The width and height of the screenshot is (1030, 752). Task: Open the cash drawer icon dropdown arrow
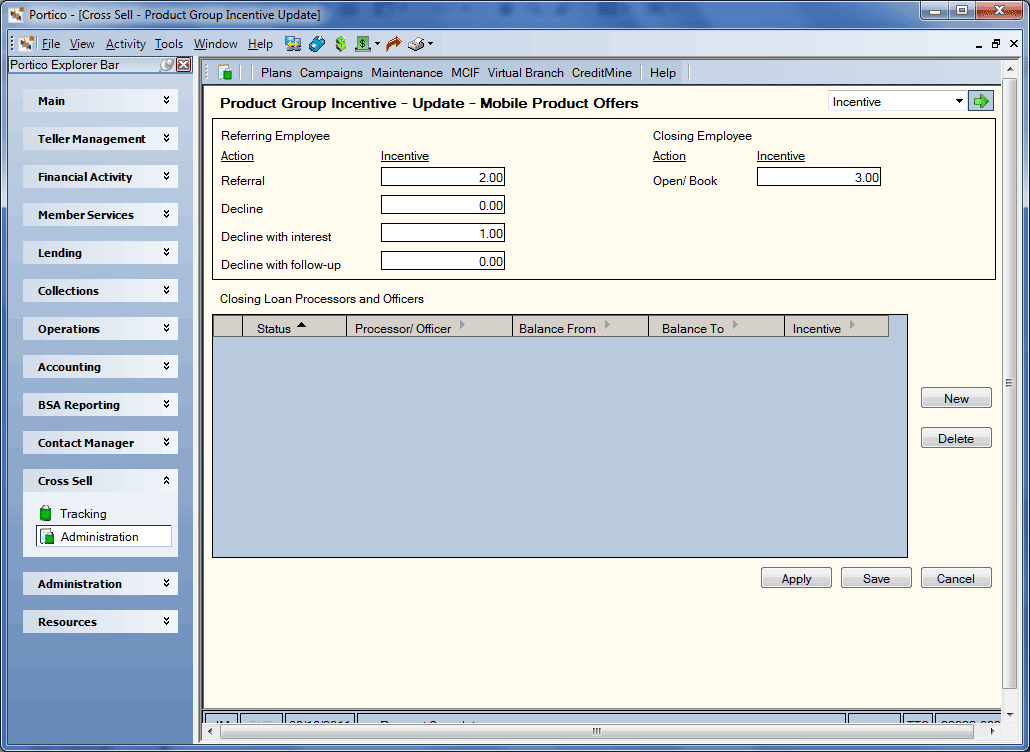coord(377,44)
